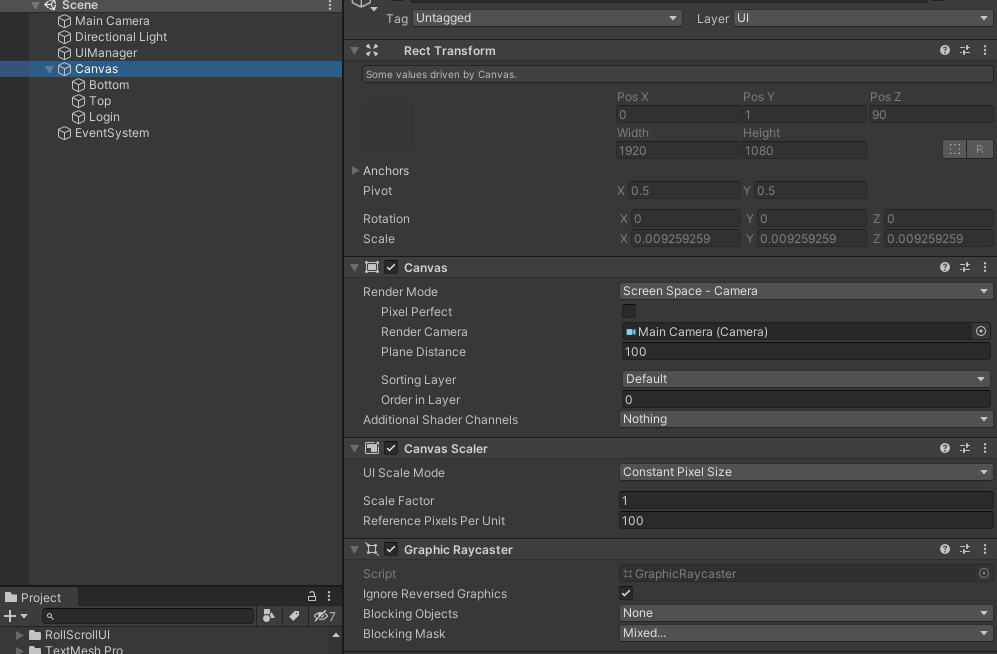Select UIManager in hierarchy
This screenshot has width=997, height=654.
[106, 53]
